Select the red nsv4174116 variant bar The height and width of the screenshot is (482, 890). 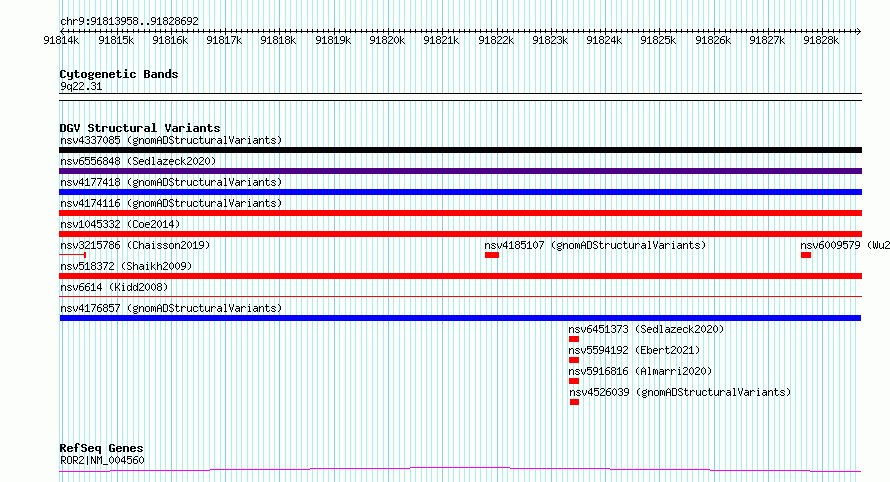460,213
